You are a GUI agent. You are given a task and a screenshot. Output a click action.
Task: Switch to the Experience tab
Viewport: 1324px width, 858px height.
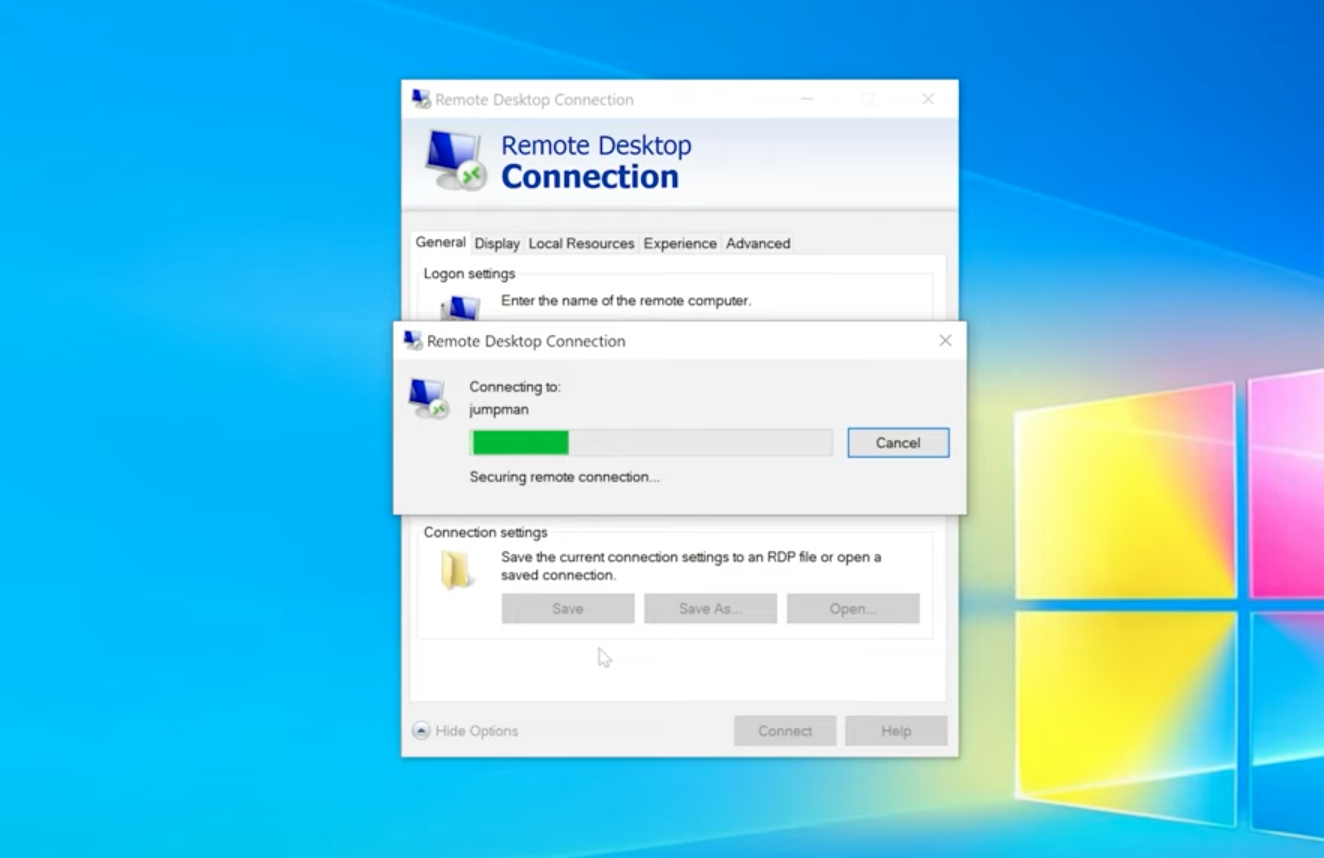tap(680, 243)
